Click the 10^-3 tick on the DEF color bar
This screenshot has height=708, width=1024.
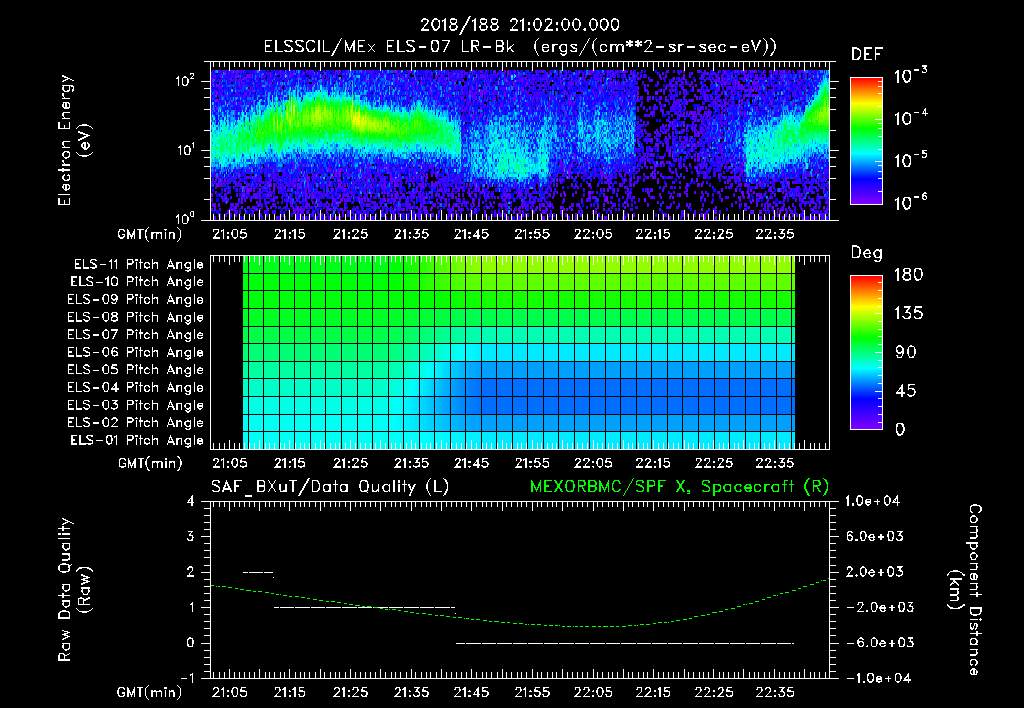(910, 76)
